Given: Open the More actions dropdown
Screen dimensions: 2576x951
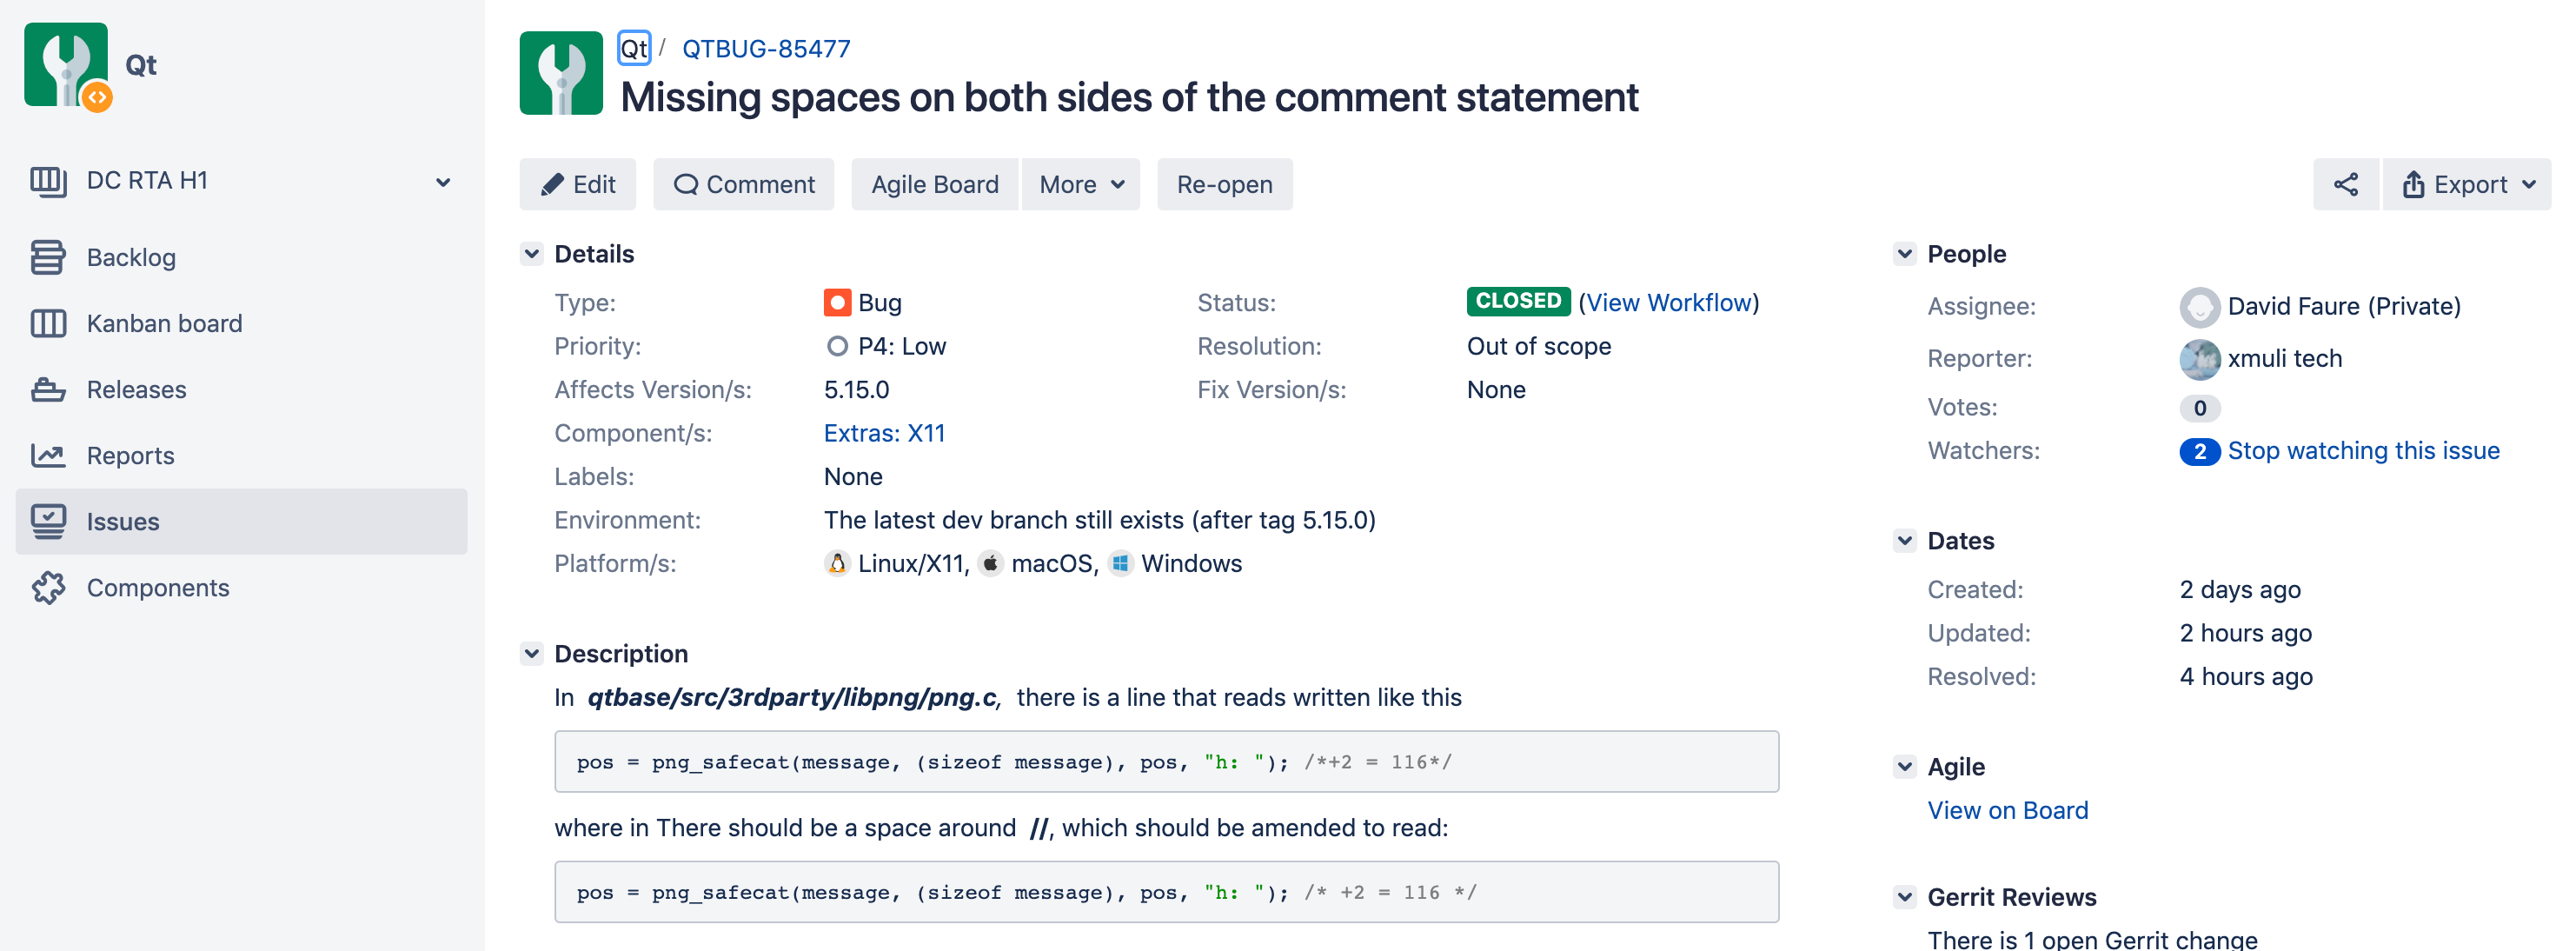Looking at the screenshot, I should 1081,185.
